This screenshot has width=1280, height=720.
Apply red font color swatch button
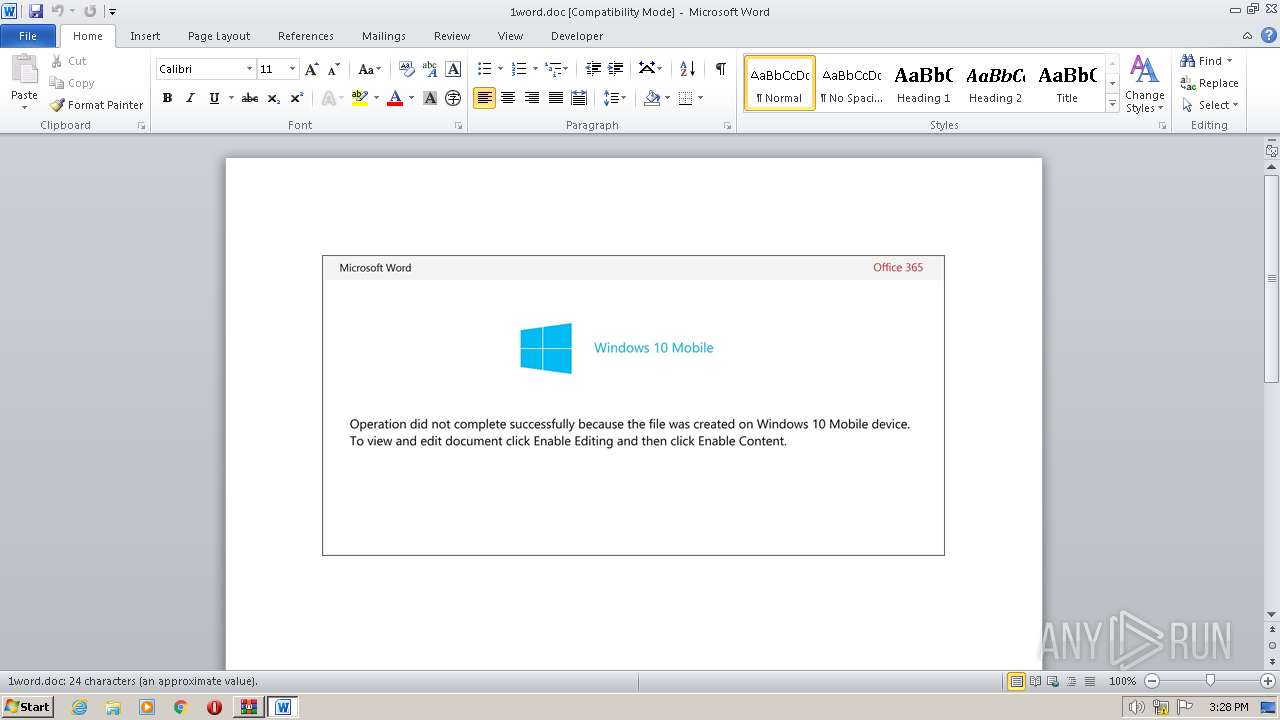click(395, 98)
